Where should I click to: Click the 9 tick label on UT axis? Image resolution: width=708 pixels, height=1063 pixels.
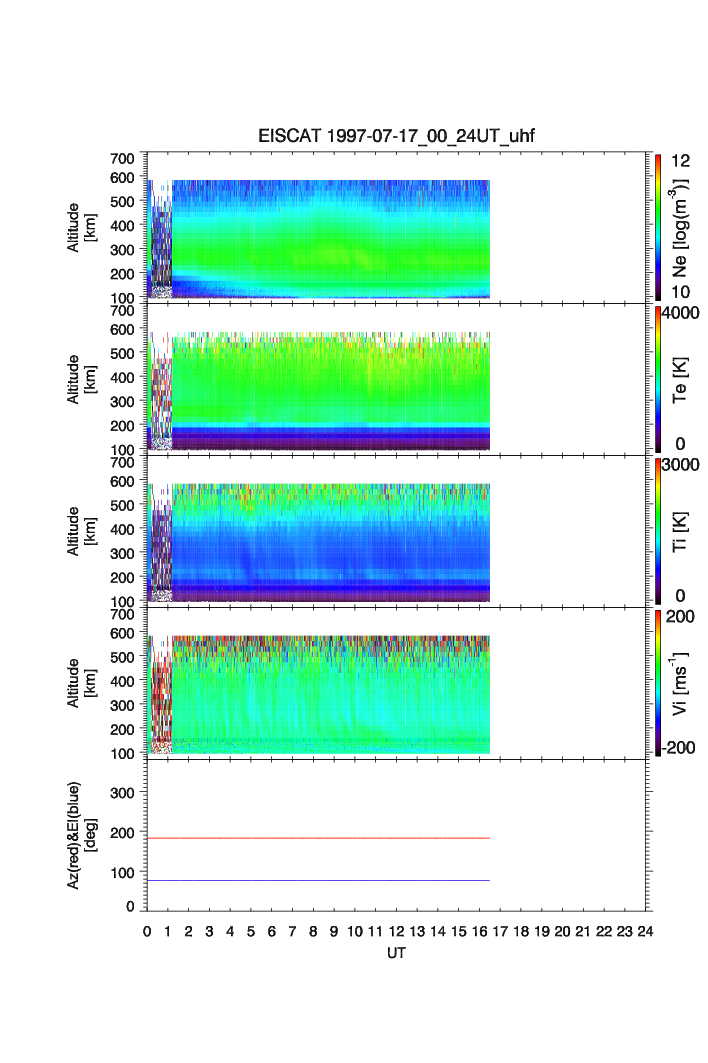pos(334,931)
